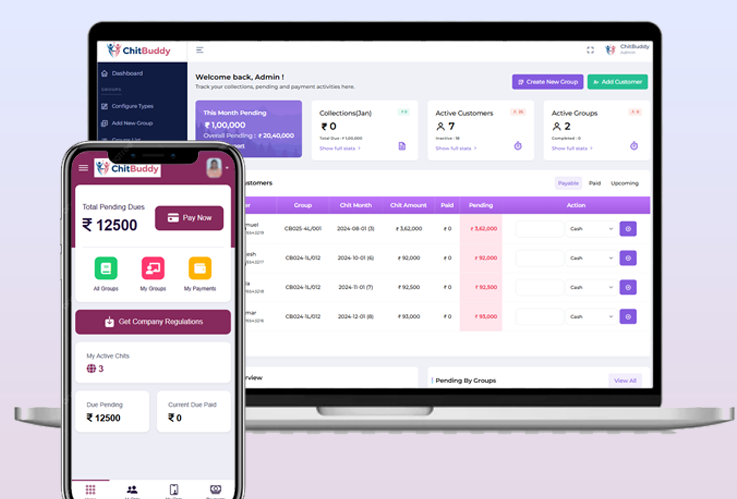
Task: Tap Due Pending ₹12500 card on phone
Action: coord(112,411)
